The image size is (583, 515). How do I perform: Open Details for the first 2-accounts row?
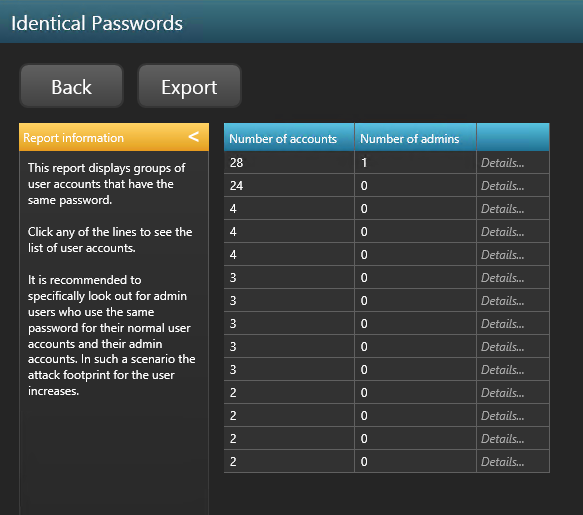click(x=502, y=393)
